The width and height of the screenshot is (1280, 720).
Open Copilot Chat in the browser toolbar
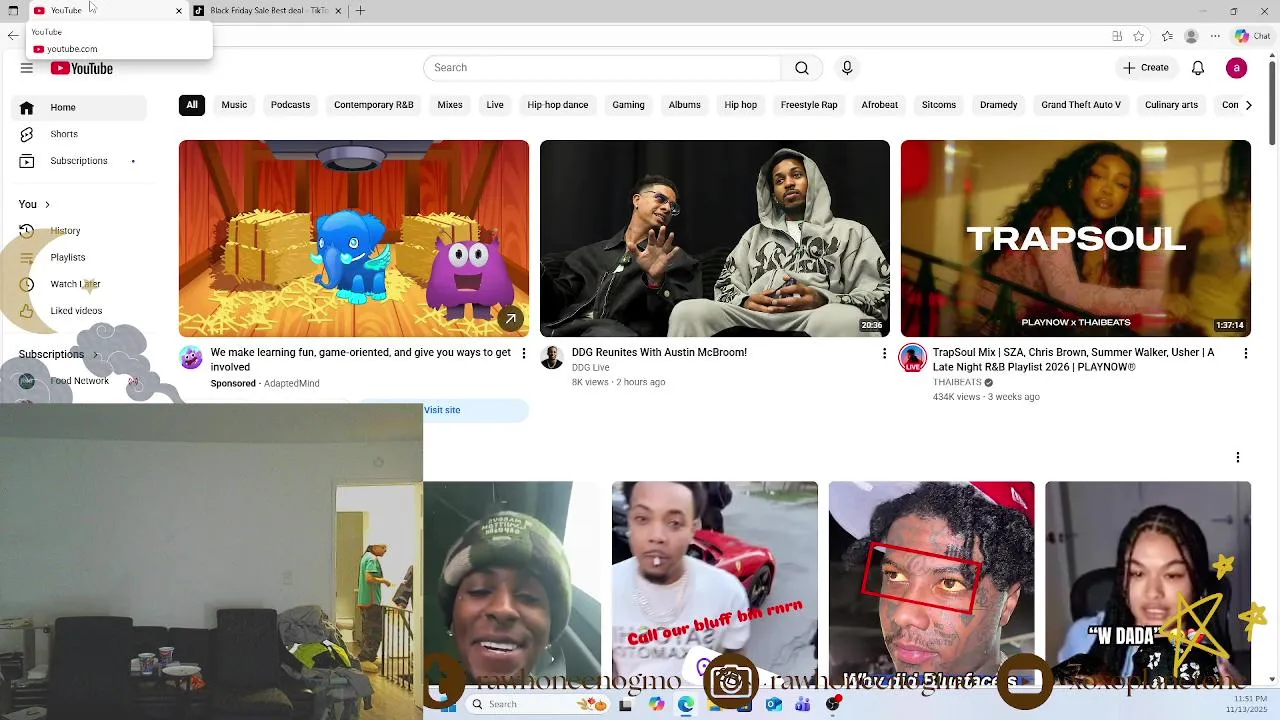click(x=1252, y=36)
